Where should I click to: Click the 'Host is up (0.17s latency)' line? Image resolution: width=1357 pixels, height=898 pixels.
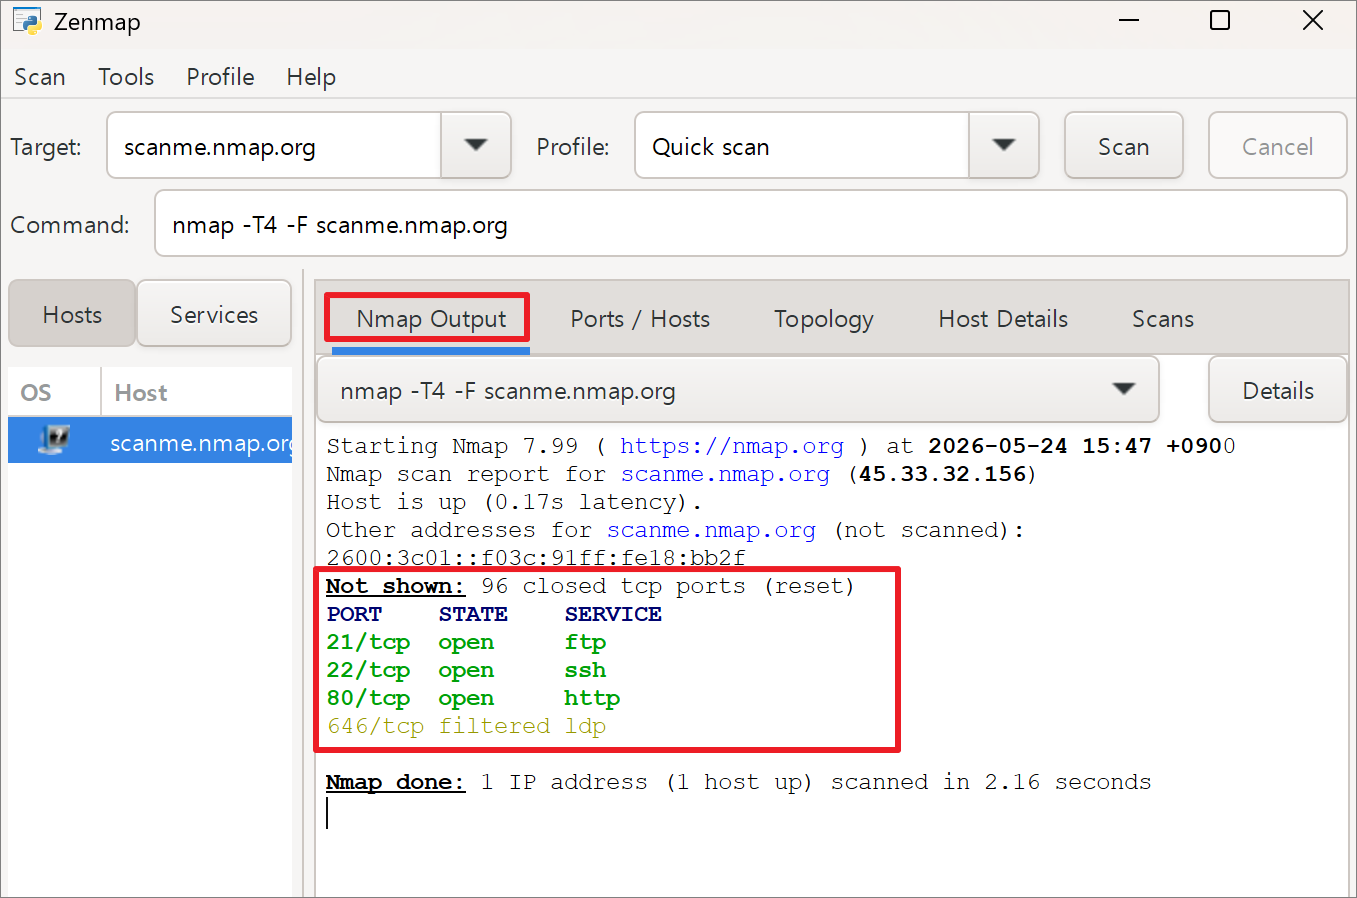pos(514,502)
